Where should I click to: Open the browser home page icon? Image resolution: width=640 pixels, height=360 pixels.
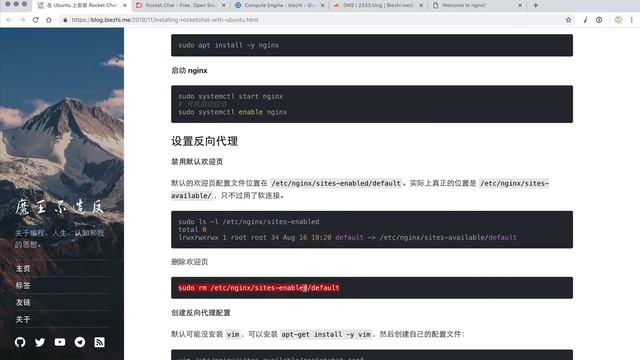point(49,20)
